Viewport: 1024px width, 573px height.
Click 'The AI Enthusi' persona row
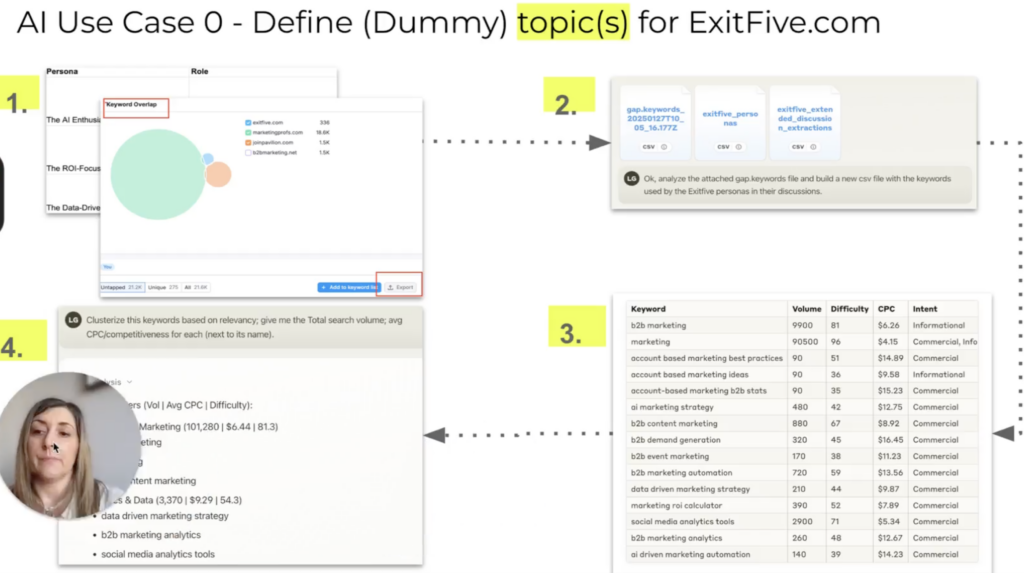pos(73,120)
